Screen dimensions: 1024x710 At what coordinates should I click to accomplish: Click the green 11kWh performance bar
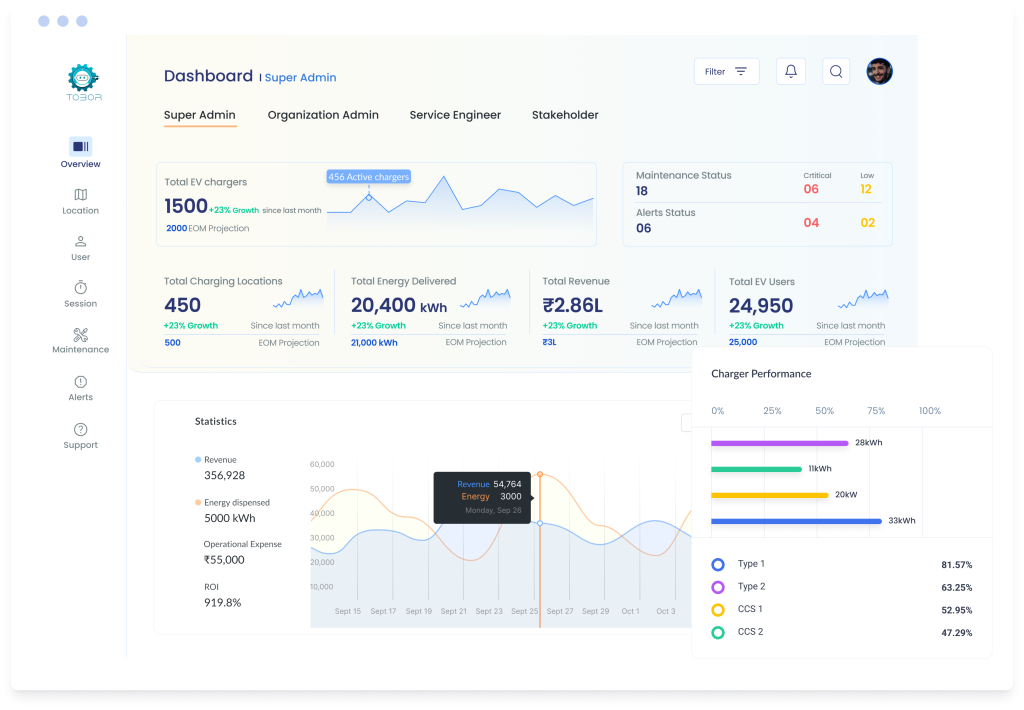pyautogui.click(x=756, y=469)
